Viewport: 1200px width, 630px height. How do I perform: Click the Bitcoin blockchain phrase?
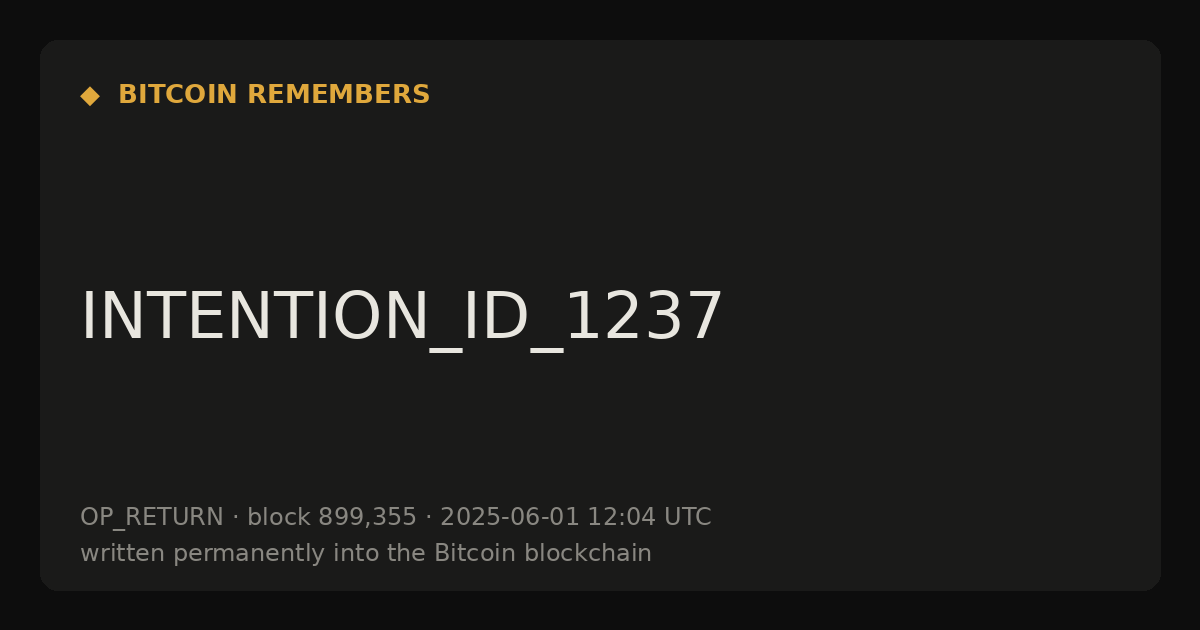click(x=543, y=553)
